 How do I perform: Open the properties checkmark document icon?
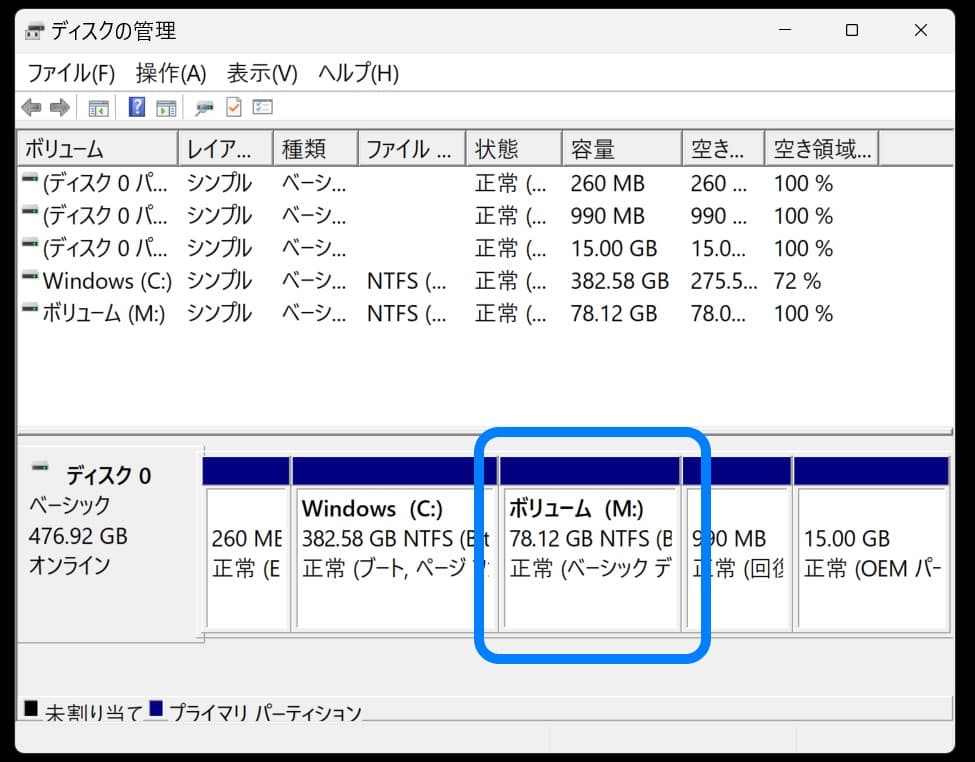click(234, 108)
